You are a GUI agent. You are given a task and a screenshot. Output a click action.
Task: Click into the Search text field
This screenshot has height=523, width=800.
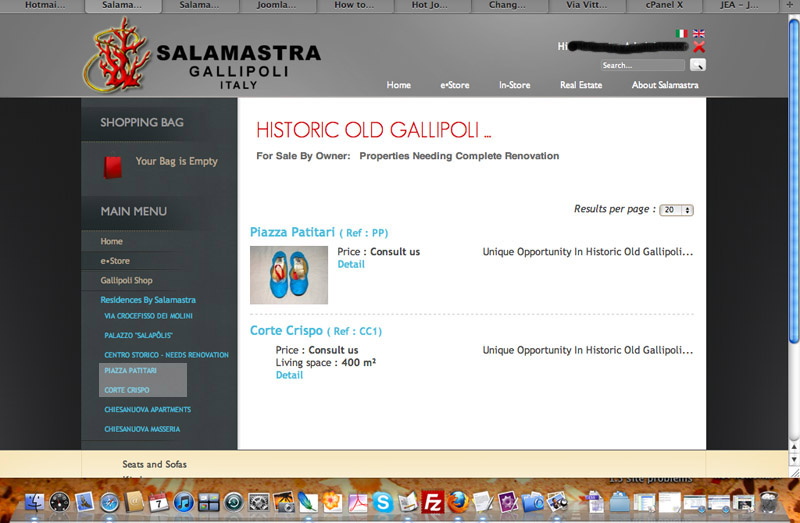click(x=642, y=65)
